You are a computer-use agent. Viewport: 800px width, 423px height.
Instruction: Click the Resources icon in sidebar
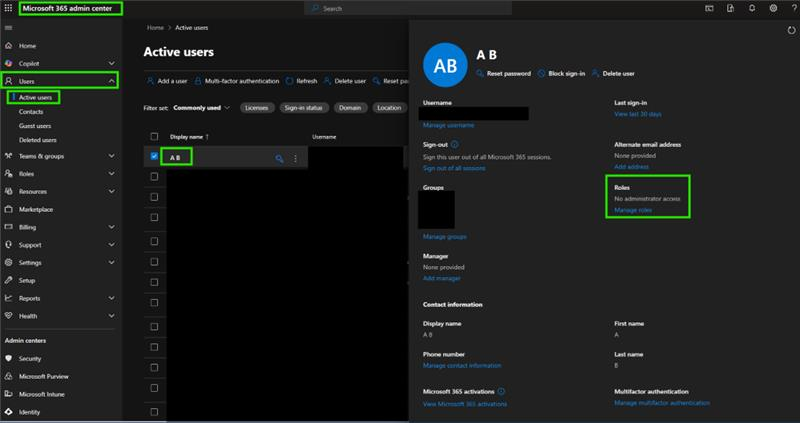8,191
